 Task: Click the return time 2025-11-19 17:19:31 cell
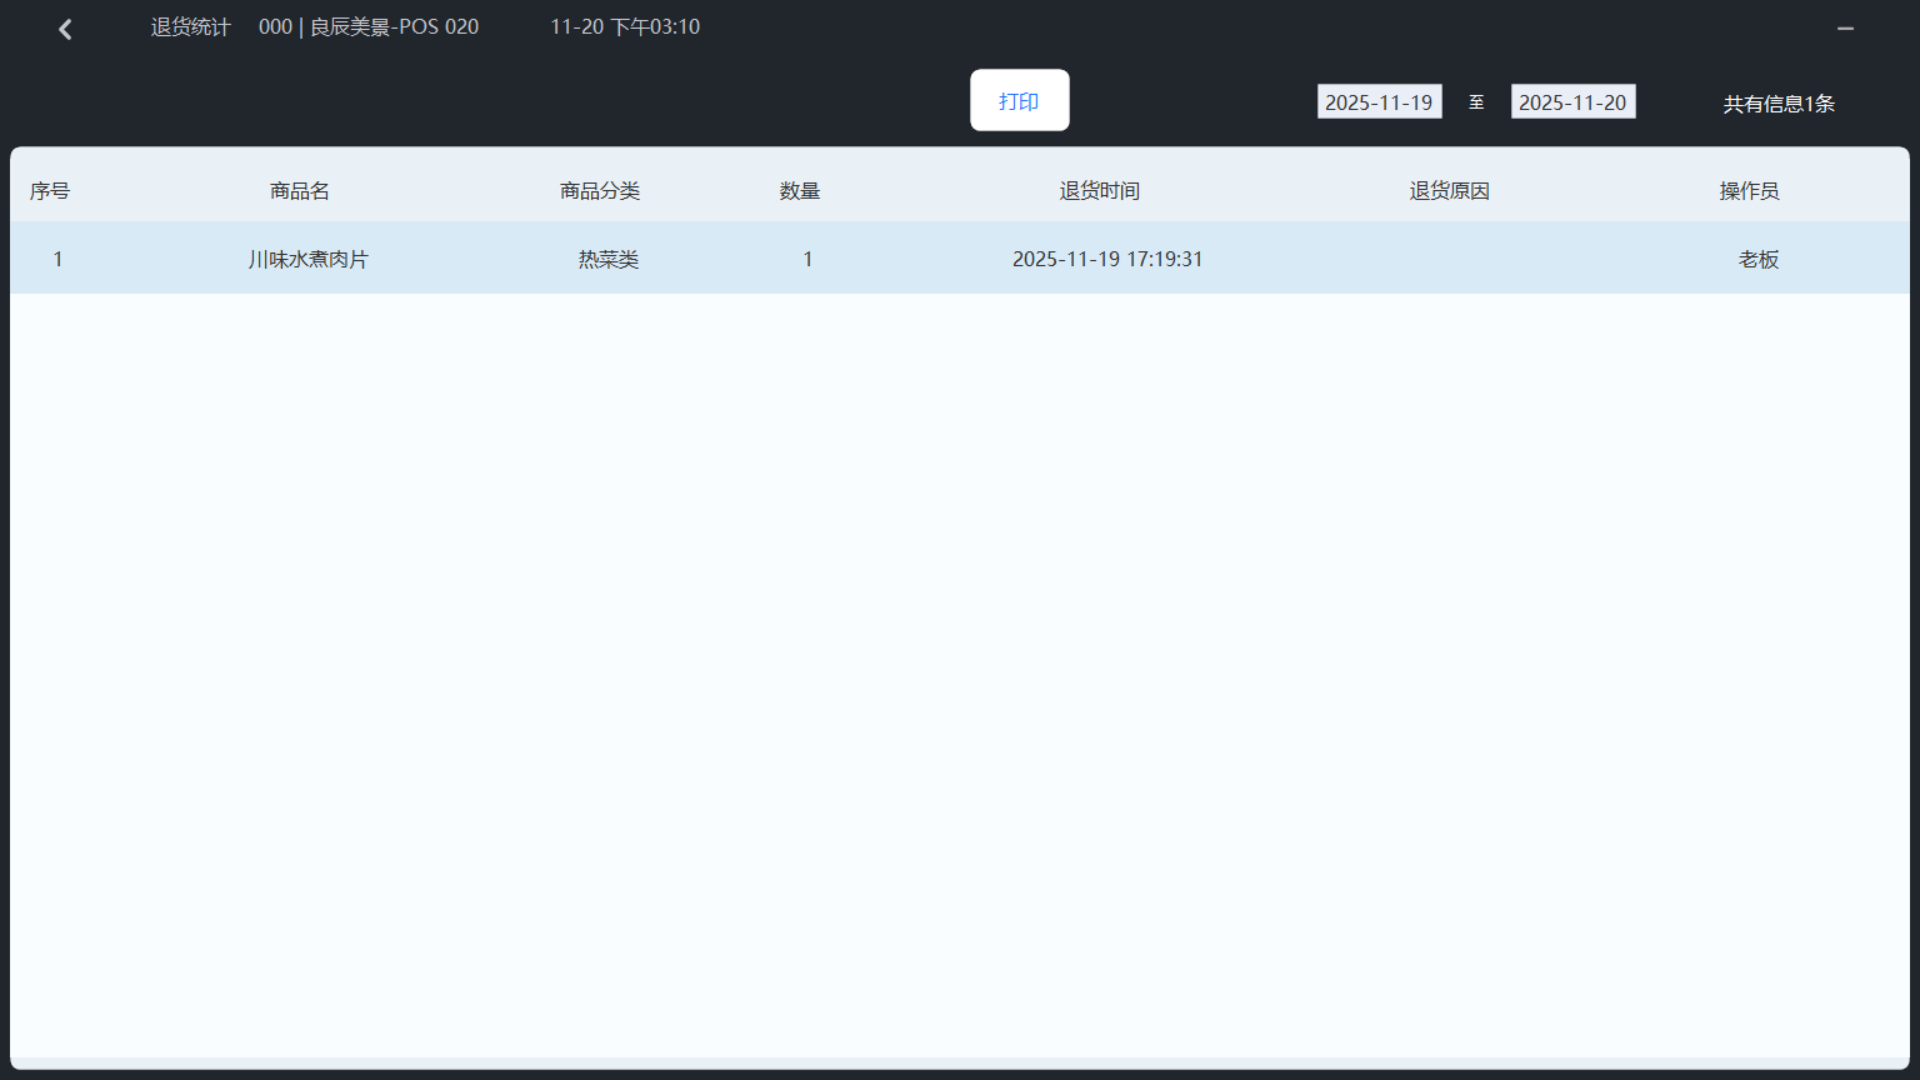tap(1107, 259)
